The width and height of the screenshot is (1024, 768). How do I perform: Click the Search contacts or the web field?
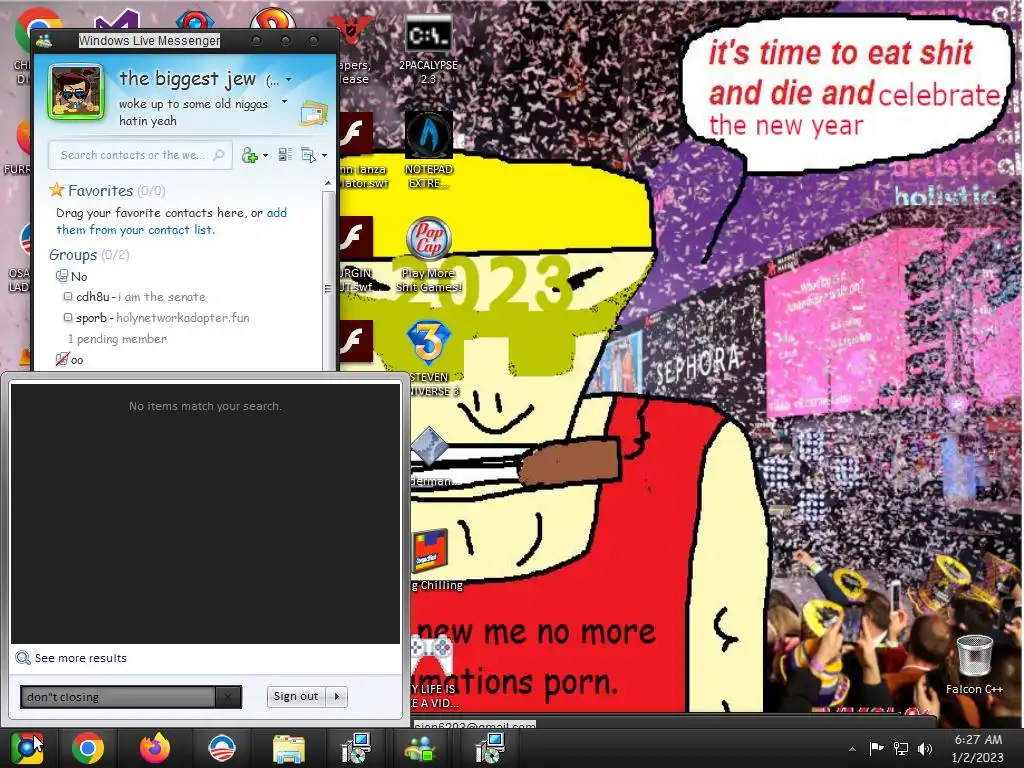pos(140,155)
